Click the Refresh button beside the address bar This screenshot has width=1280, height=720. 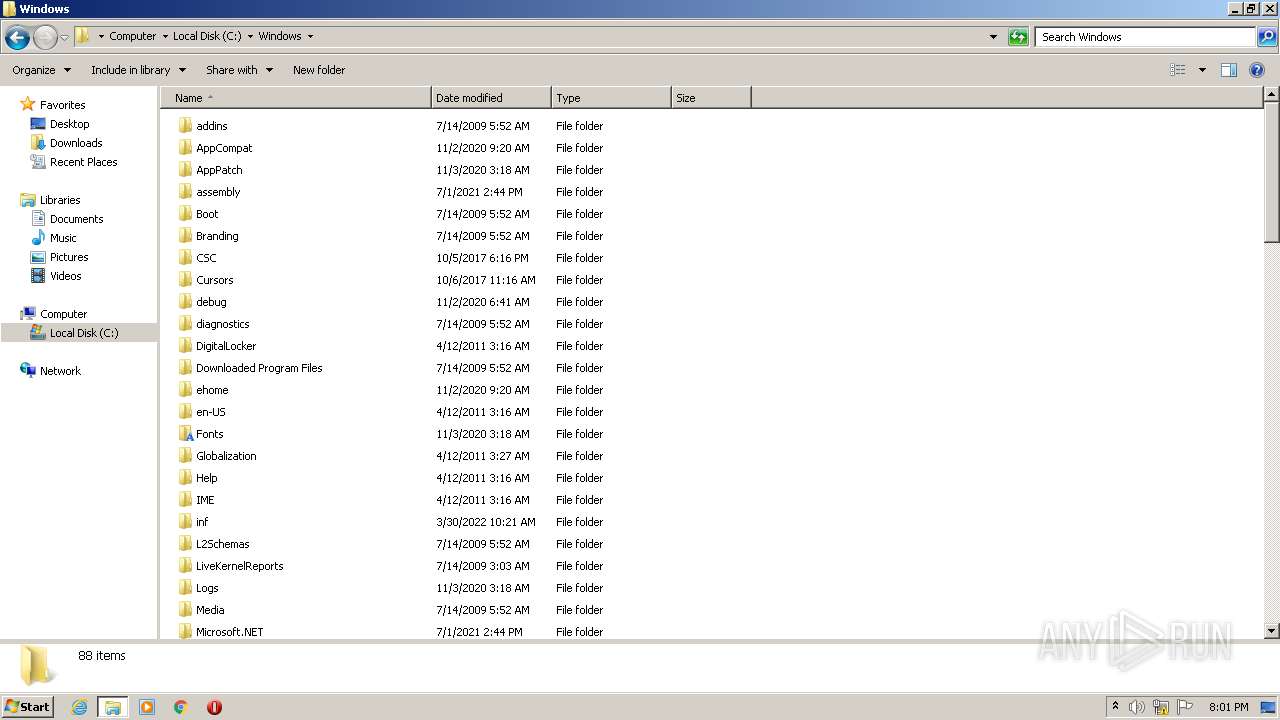[x=1018, y=37]
